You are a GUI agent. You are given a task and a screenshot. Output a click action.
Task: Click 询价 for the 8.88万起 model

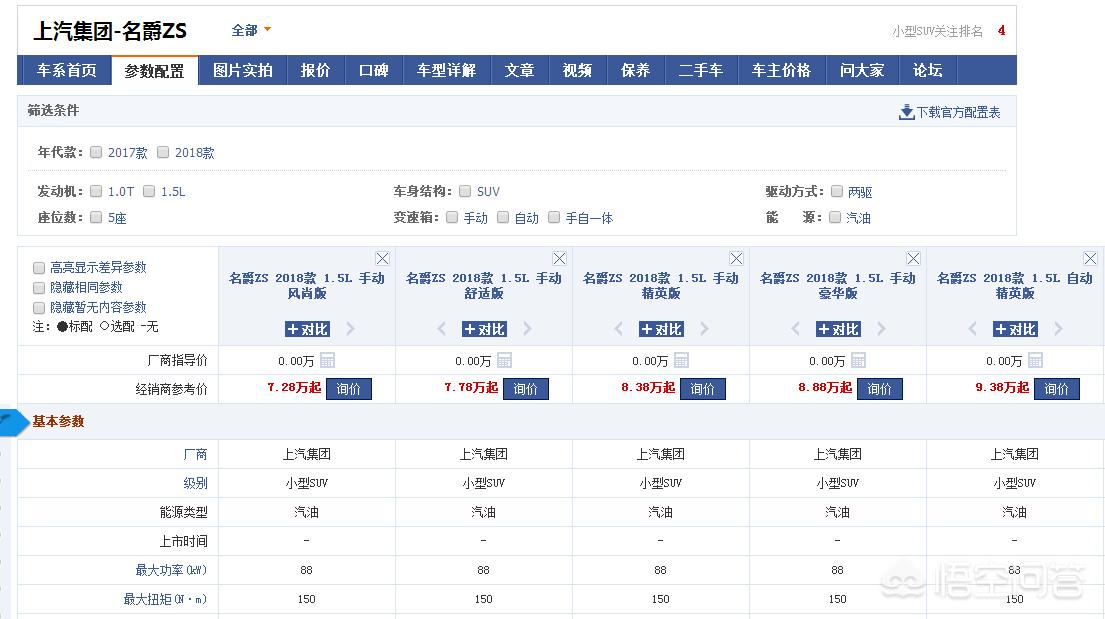tap(879, 388)
